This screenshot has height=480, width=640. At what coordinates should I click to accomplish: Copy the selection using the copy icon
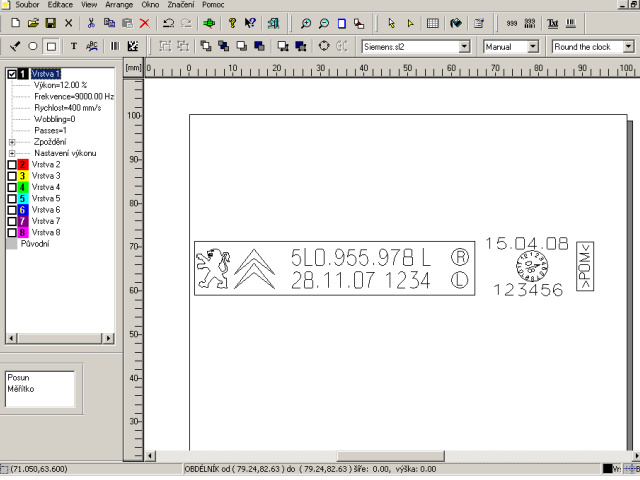(109, 23)
